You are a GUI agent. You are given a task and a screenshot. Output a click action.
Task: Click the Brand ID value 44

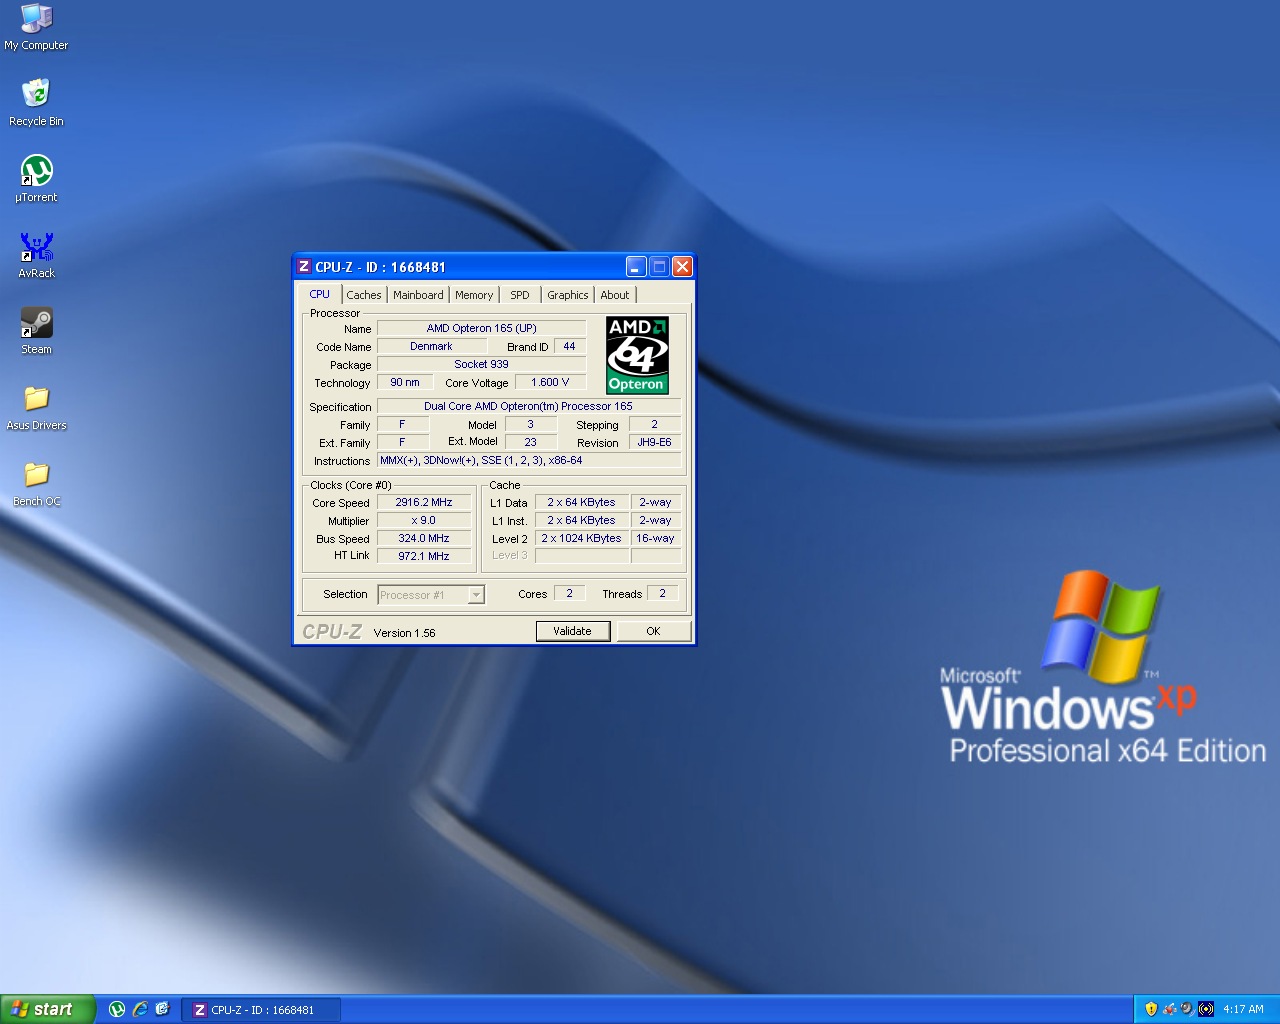[570, 346]
